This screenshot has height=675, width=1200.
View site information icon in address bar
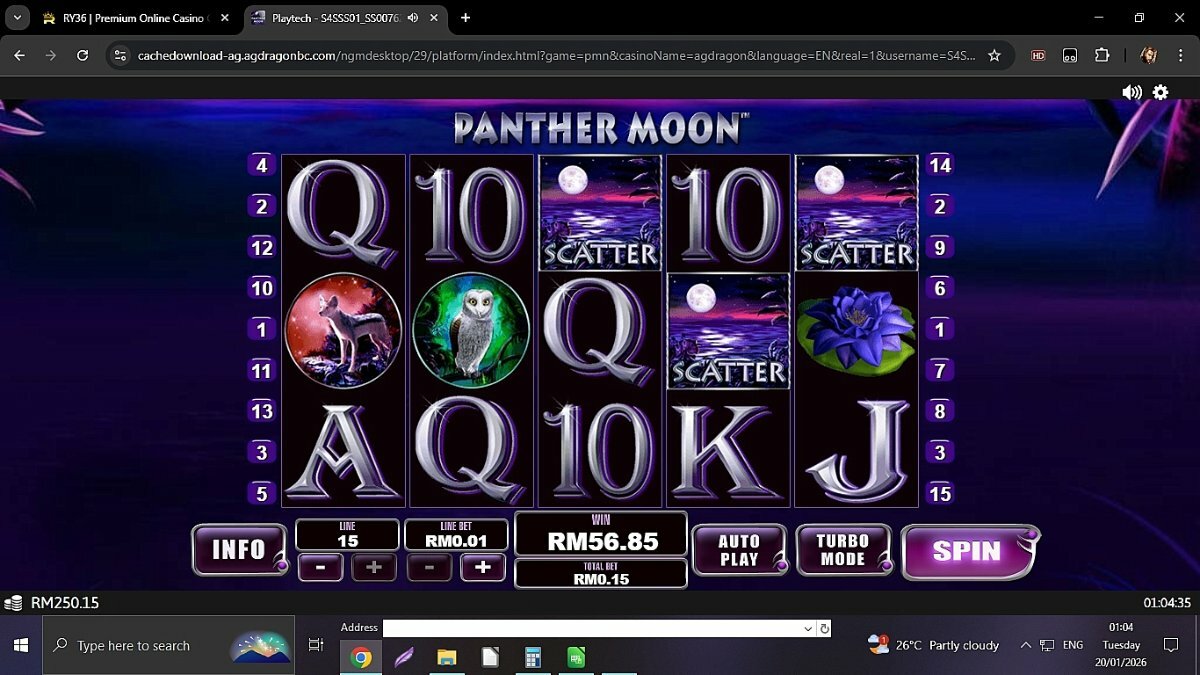pos(121,56)
